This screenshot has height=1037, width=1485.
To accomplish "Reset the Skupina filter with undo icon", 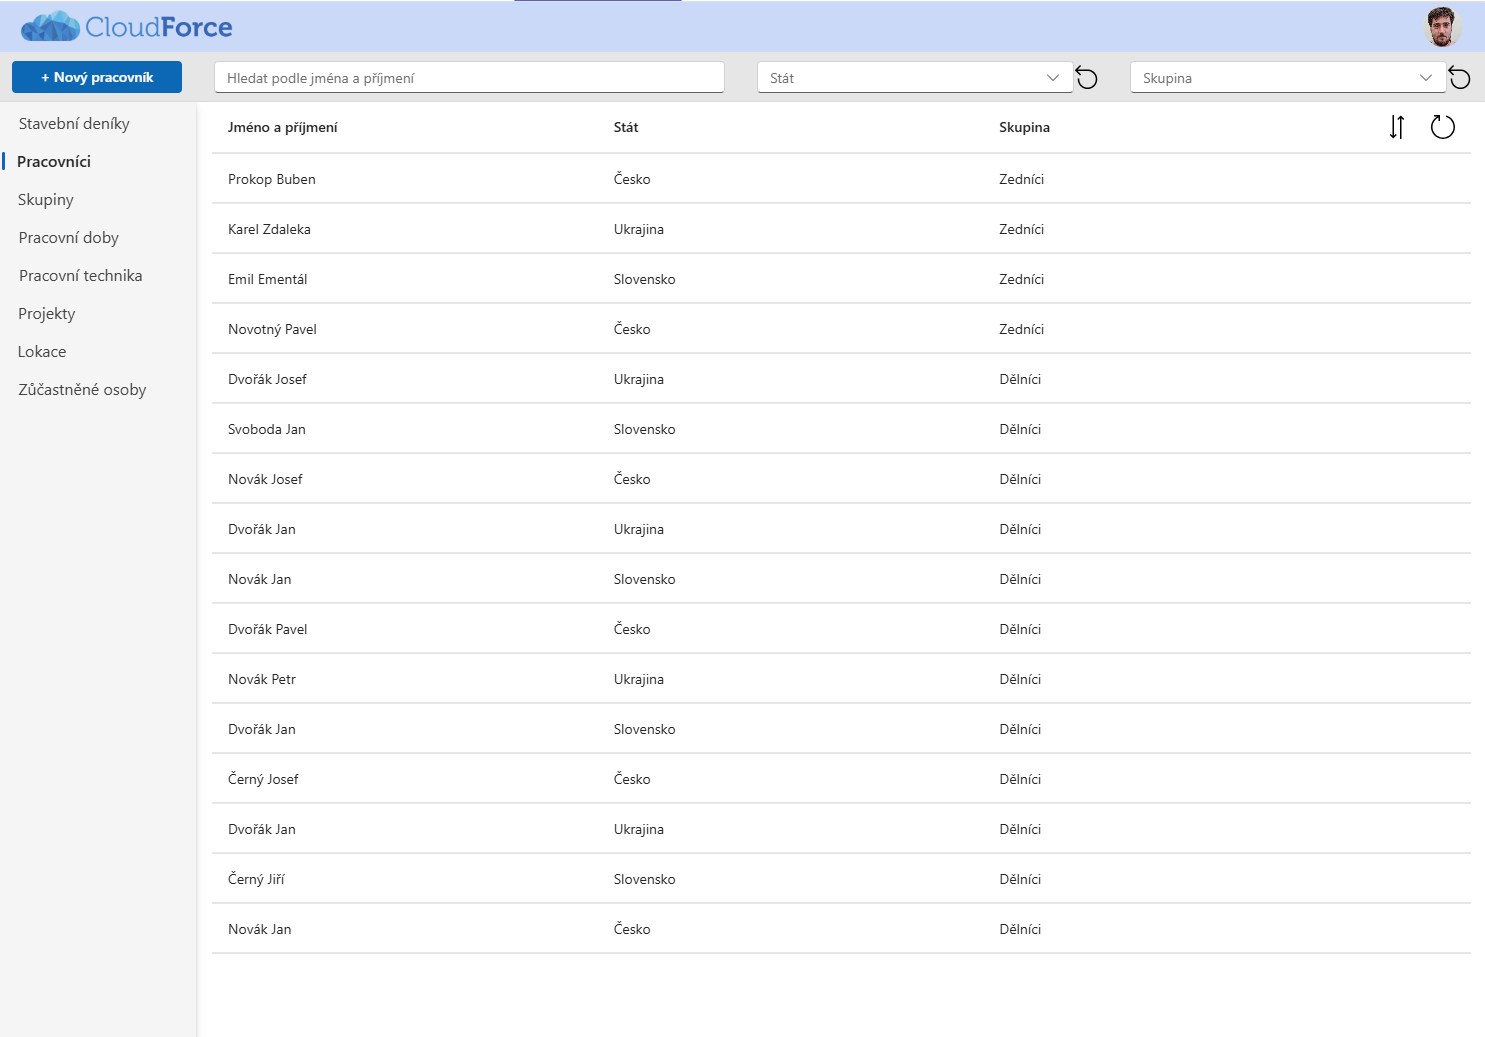I will tap(1460, 78).
